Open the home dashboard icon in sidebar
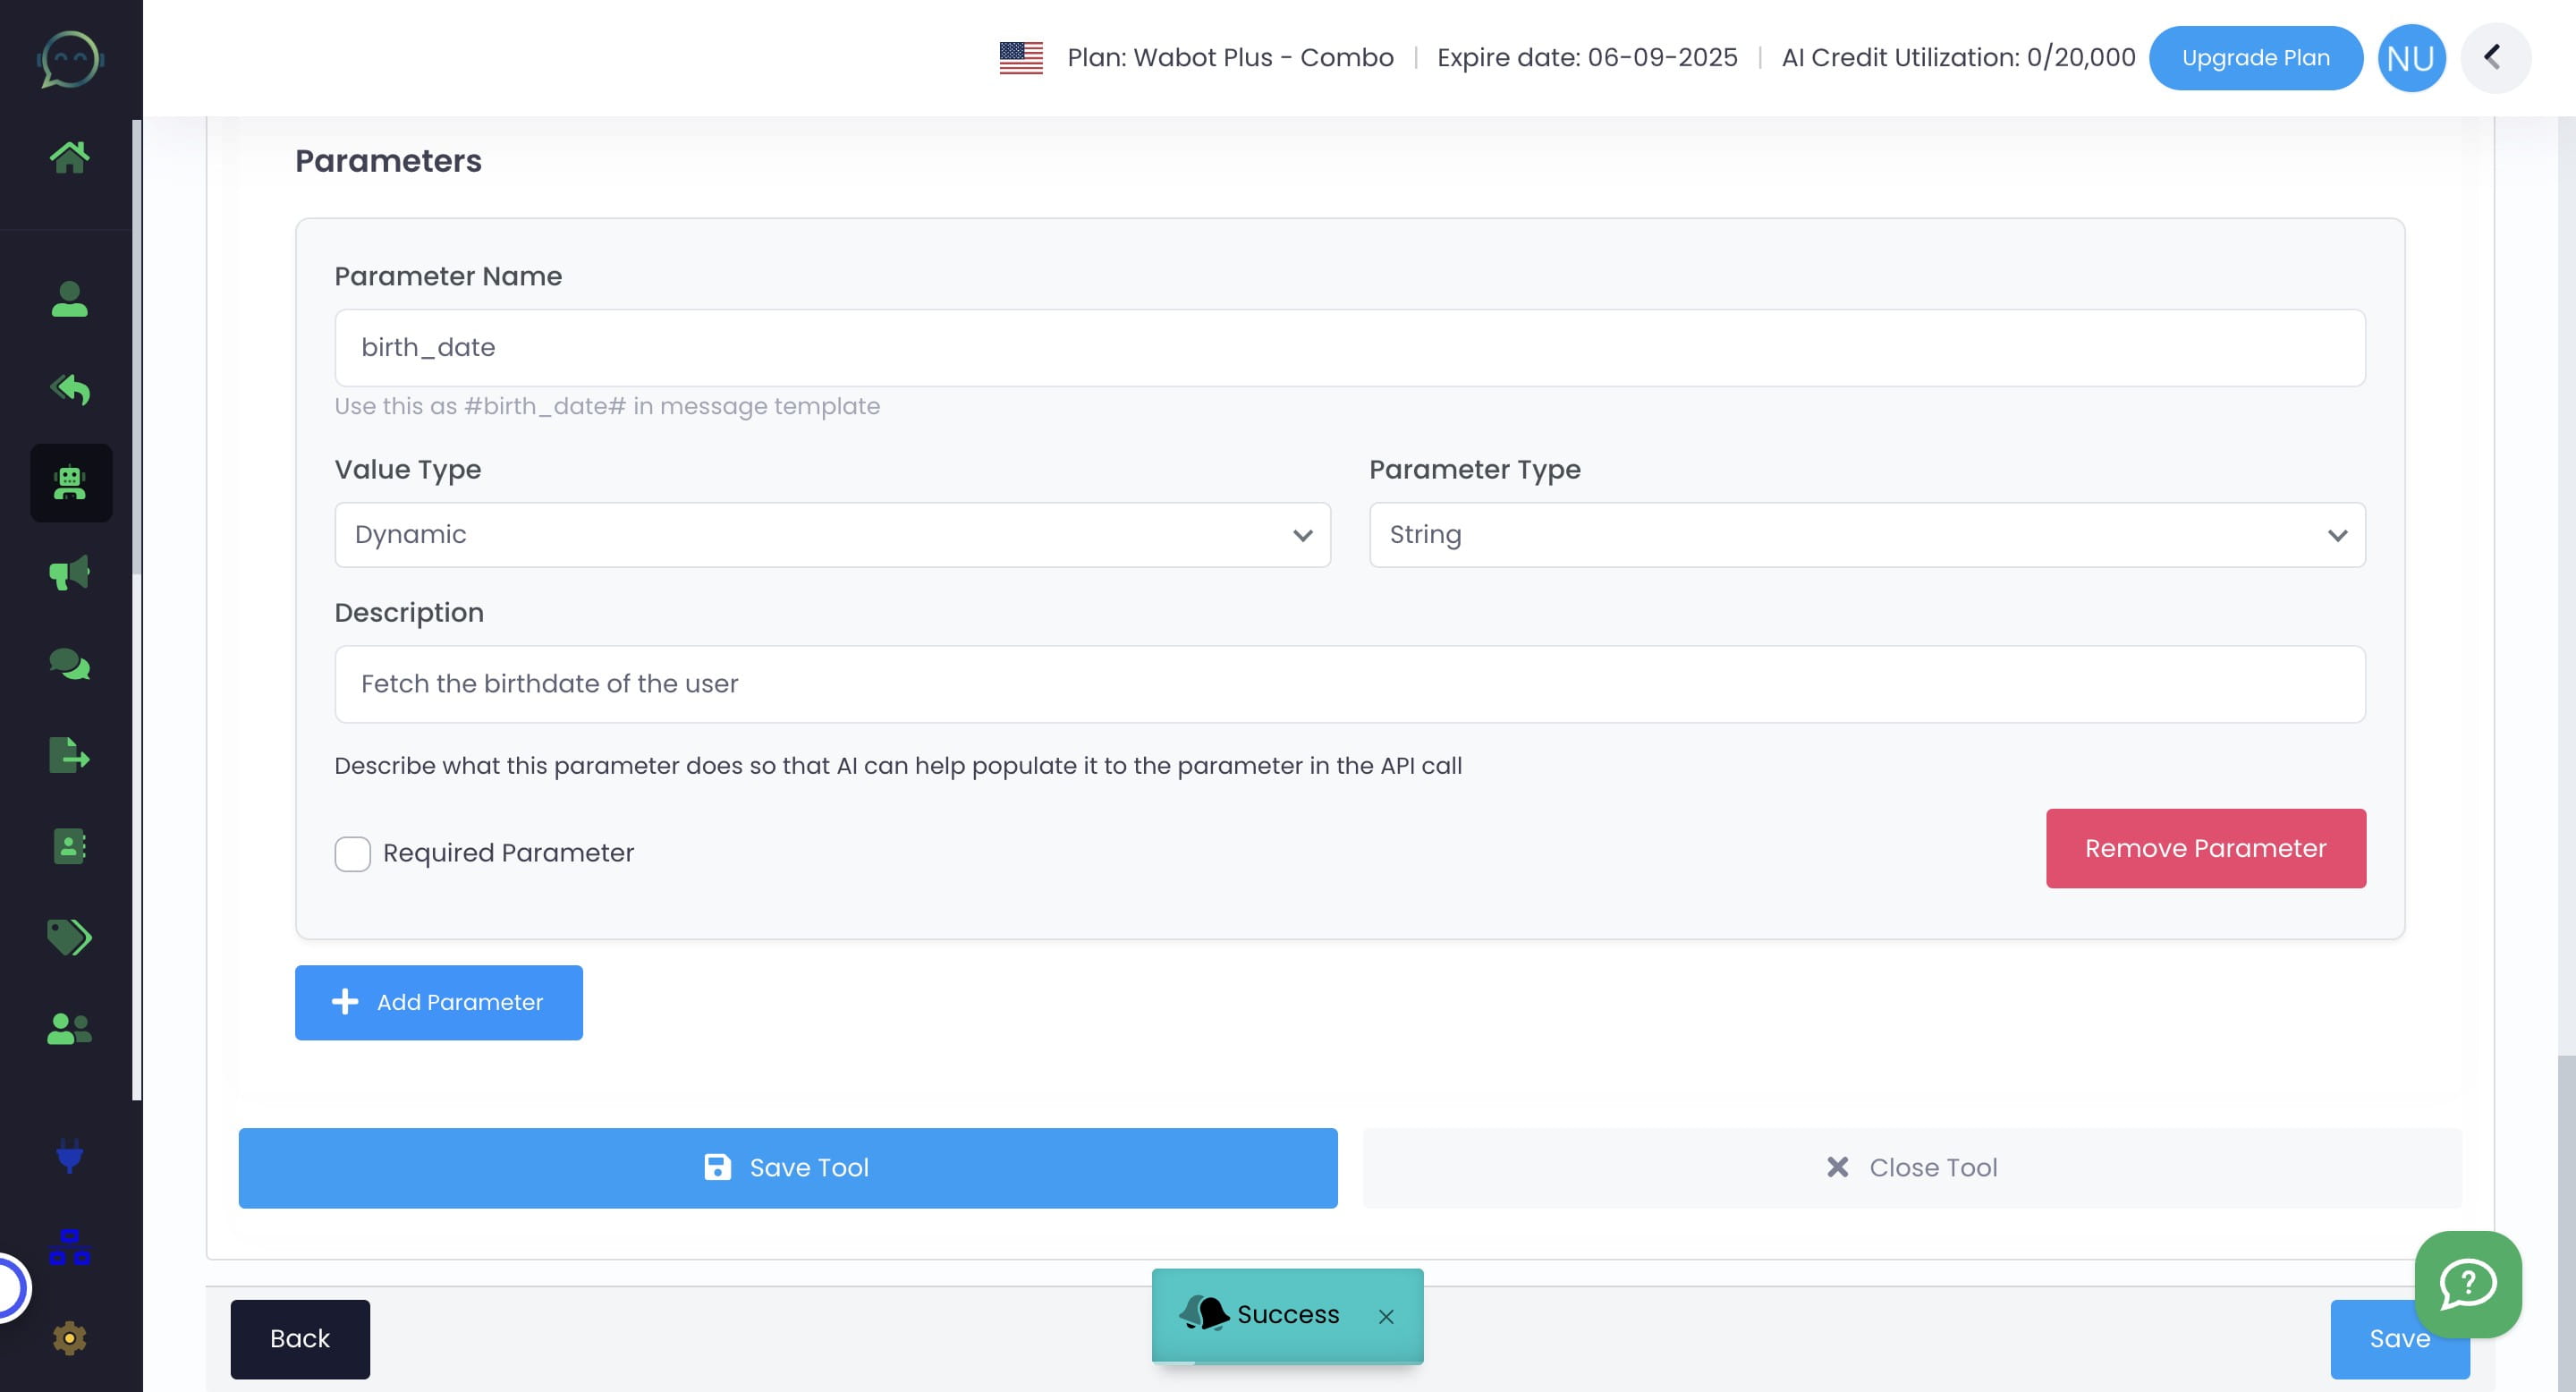Viewport: 2576px width, 1392px height. (69, 157)
